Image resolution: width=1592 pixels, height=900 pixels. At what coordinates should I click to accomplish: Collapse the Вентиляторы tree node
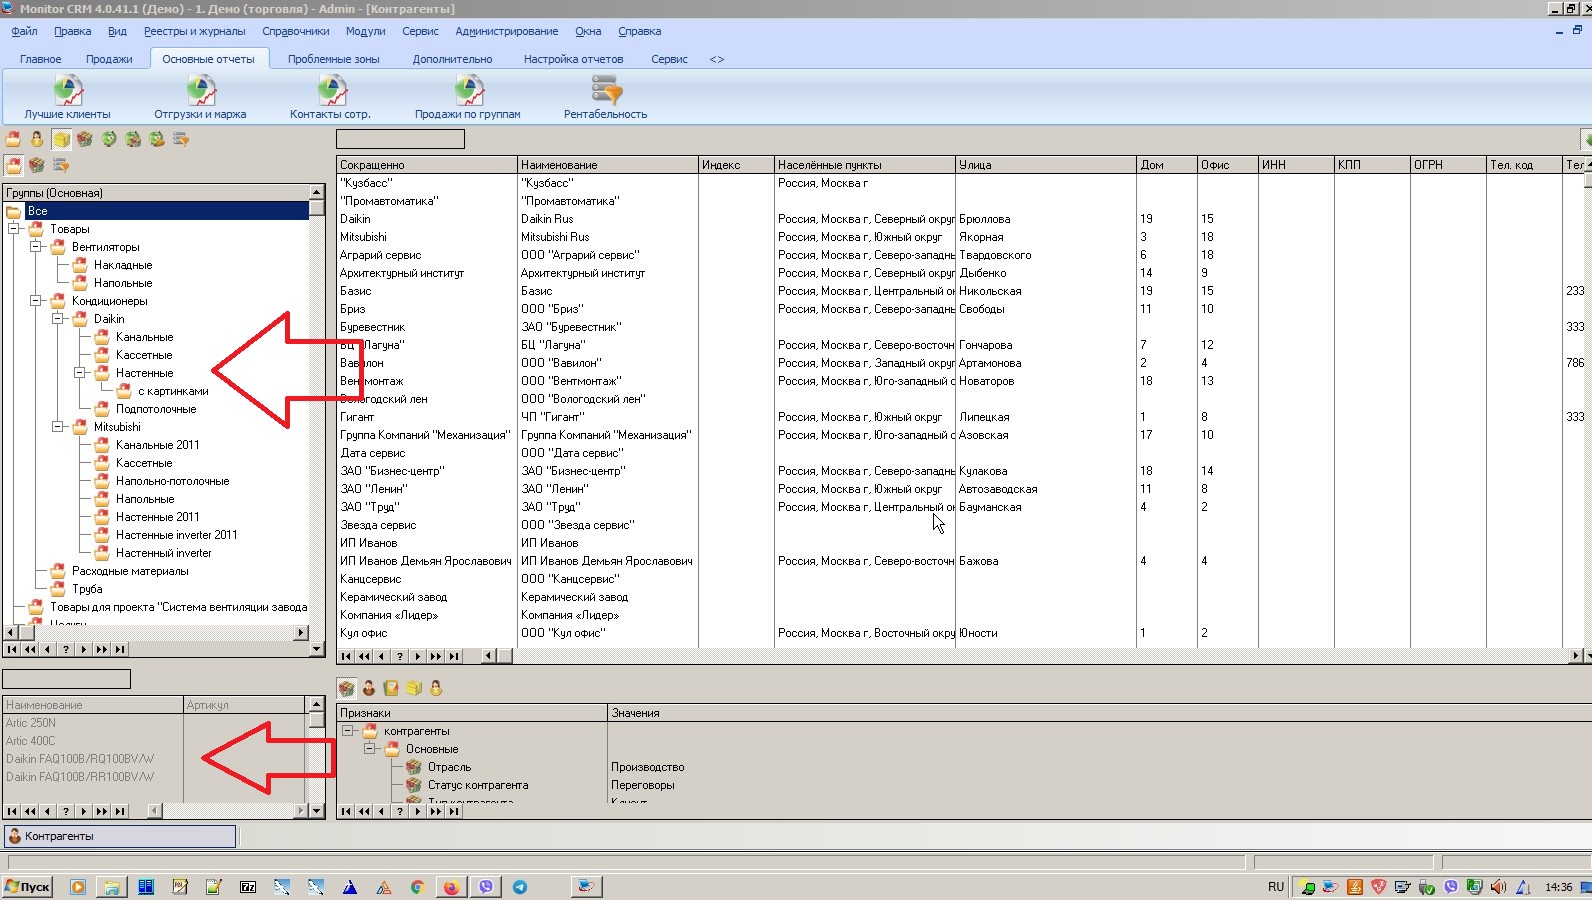[x=36, y=247]
